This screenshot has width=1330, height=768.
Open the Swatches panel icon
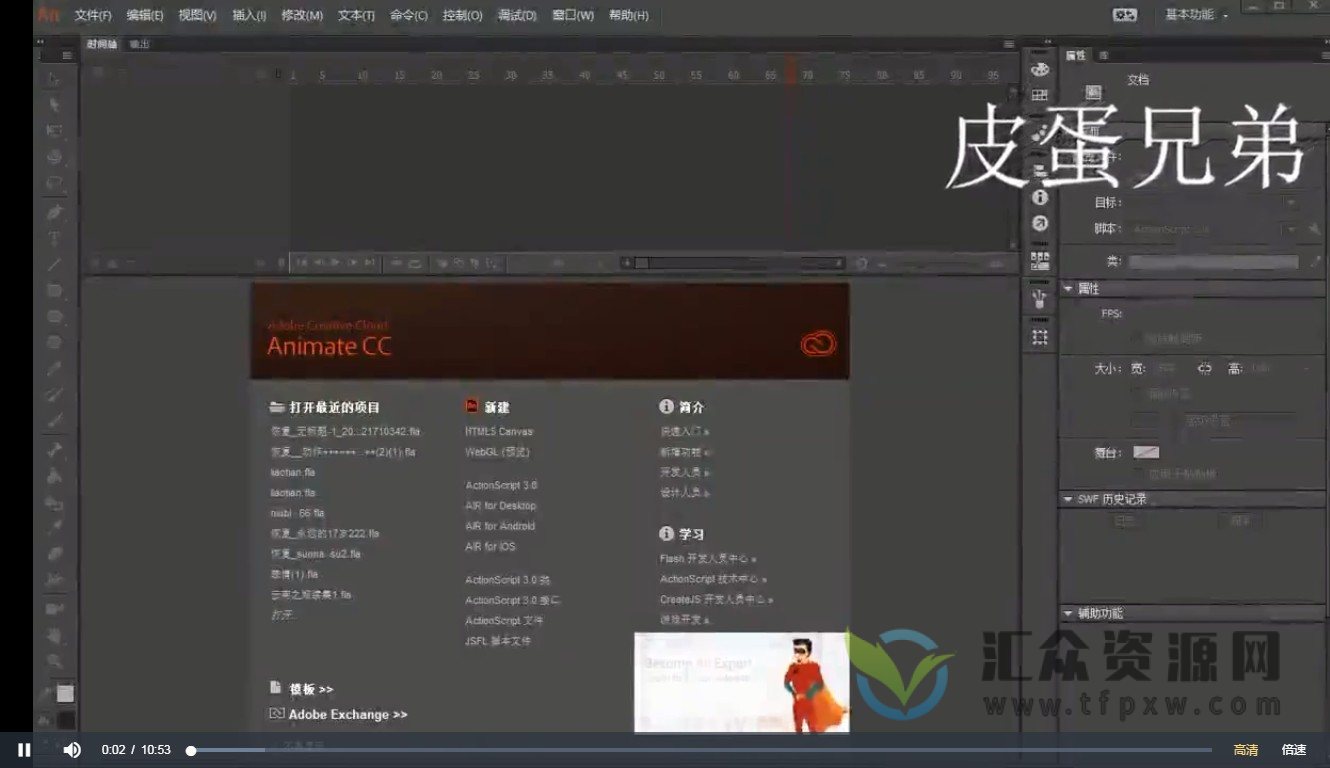(1040, 93)
